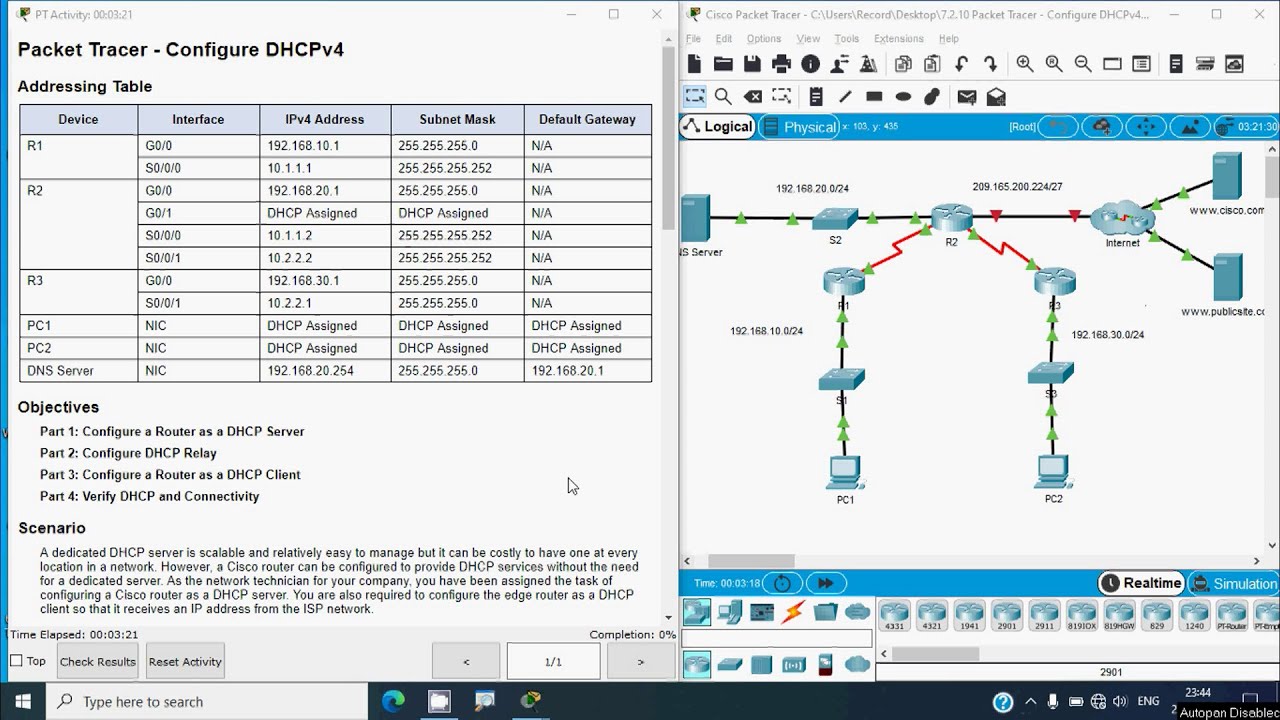Click the Drawing Palette rectangle icon
This screenshot has width=1280, height=720.
click(1112, 64)
